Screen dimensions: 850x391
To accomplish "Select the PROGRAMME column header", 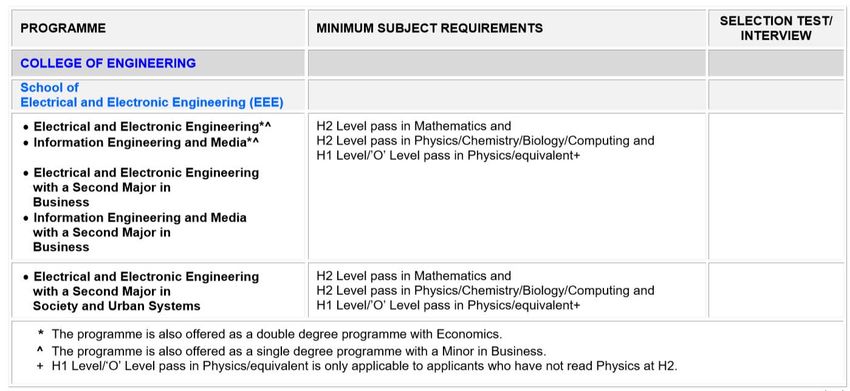I will pos(63,28).
